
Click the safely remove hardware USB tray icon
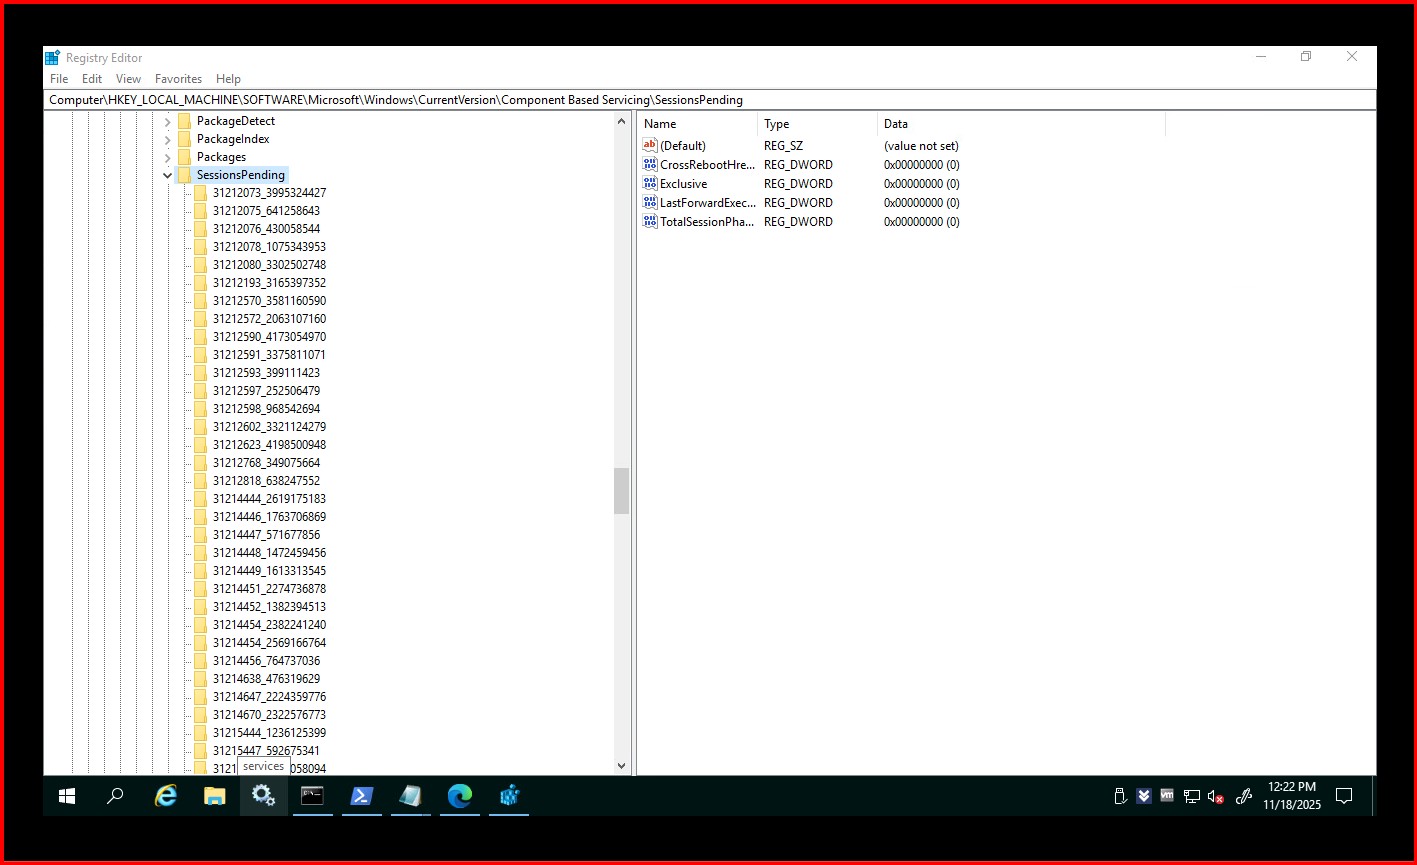pos(1120,797)
